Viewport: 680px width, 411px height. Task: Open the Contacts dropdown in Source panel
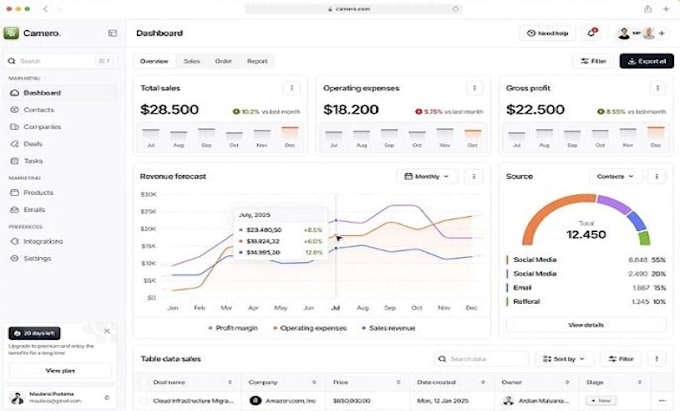point(615,176)
